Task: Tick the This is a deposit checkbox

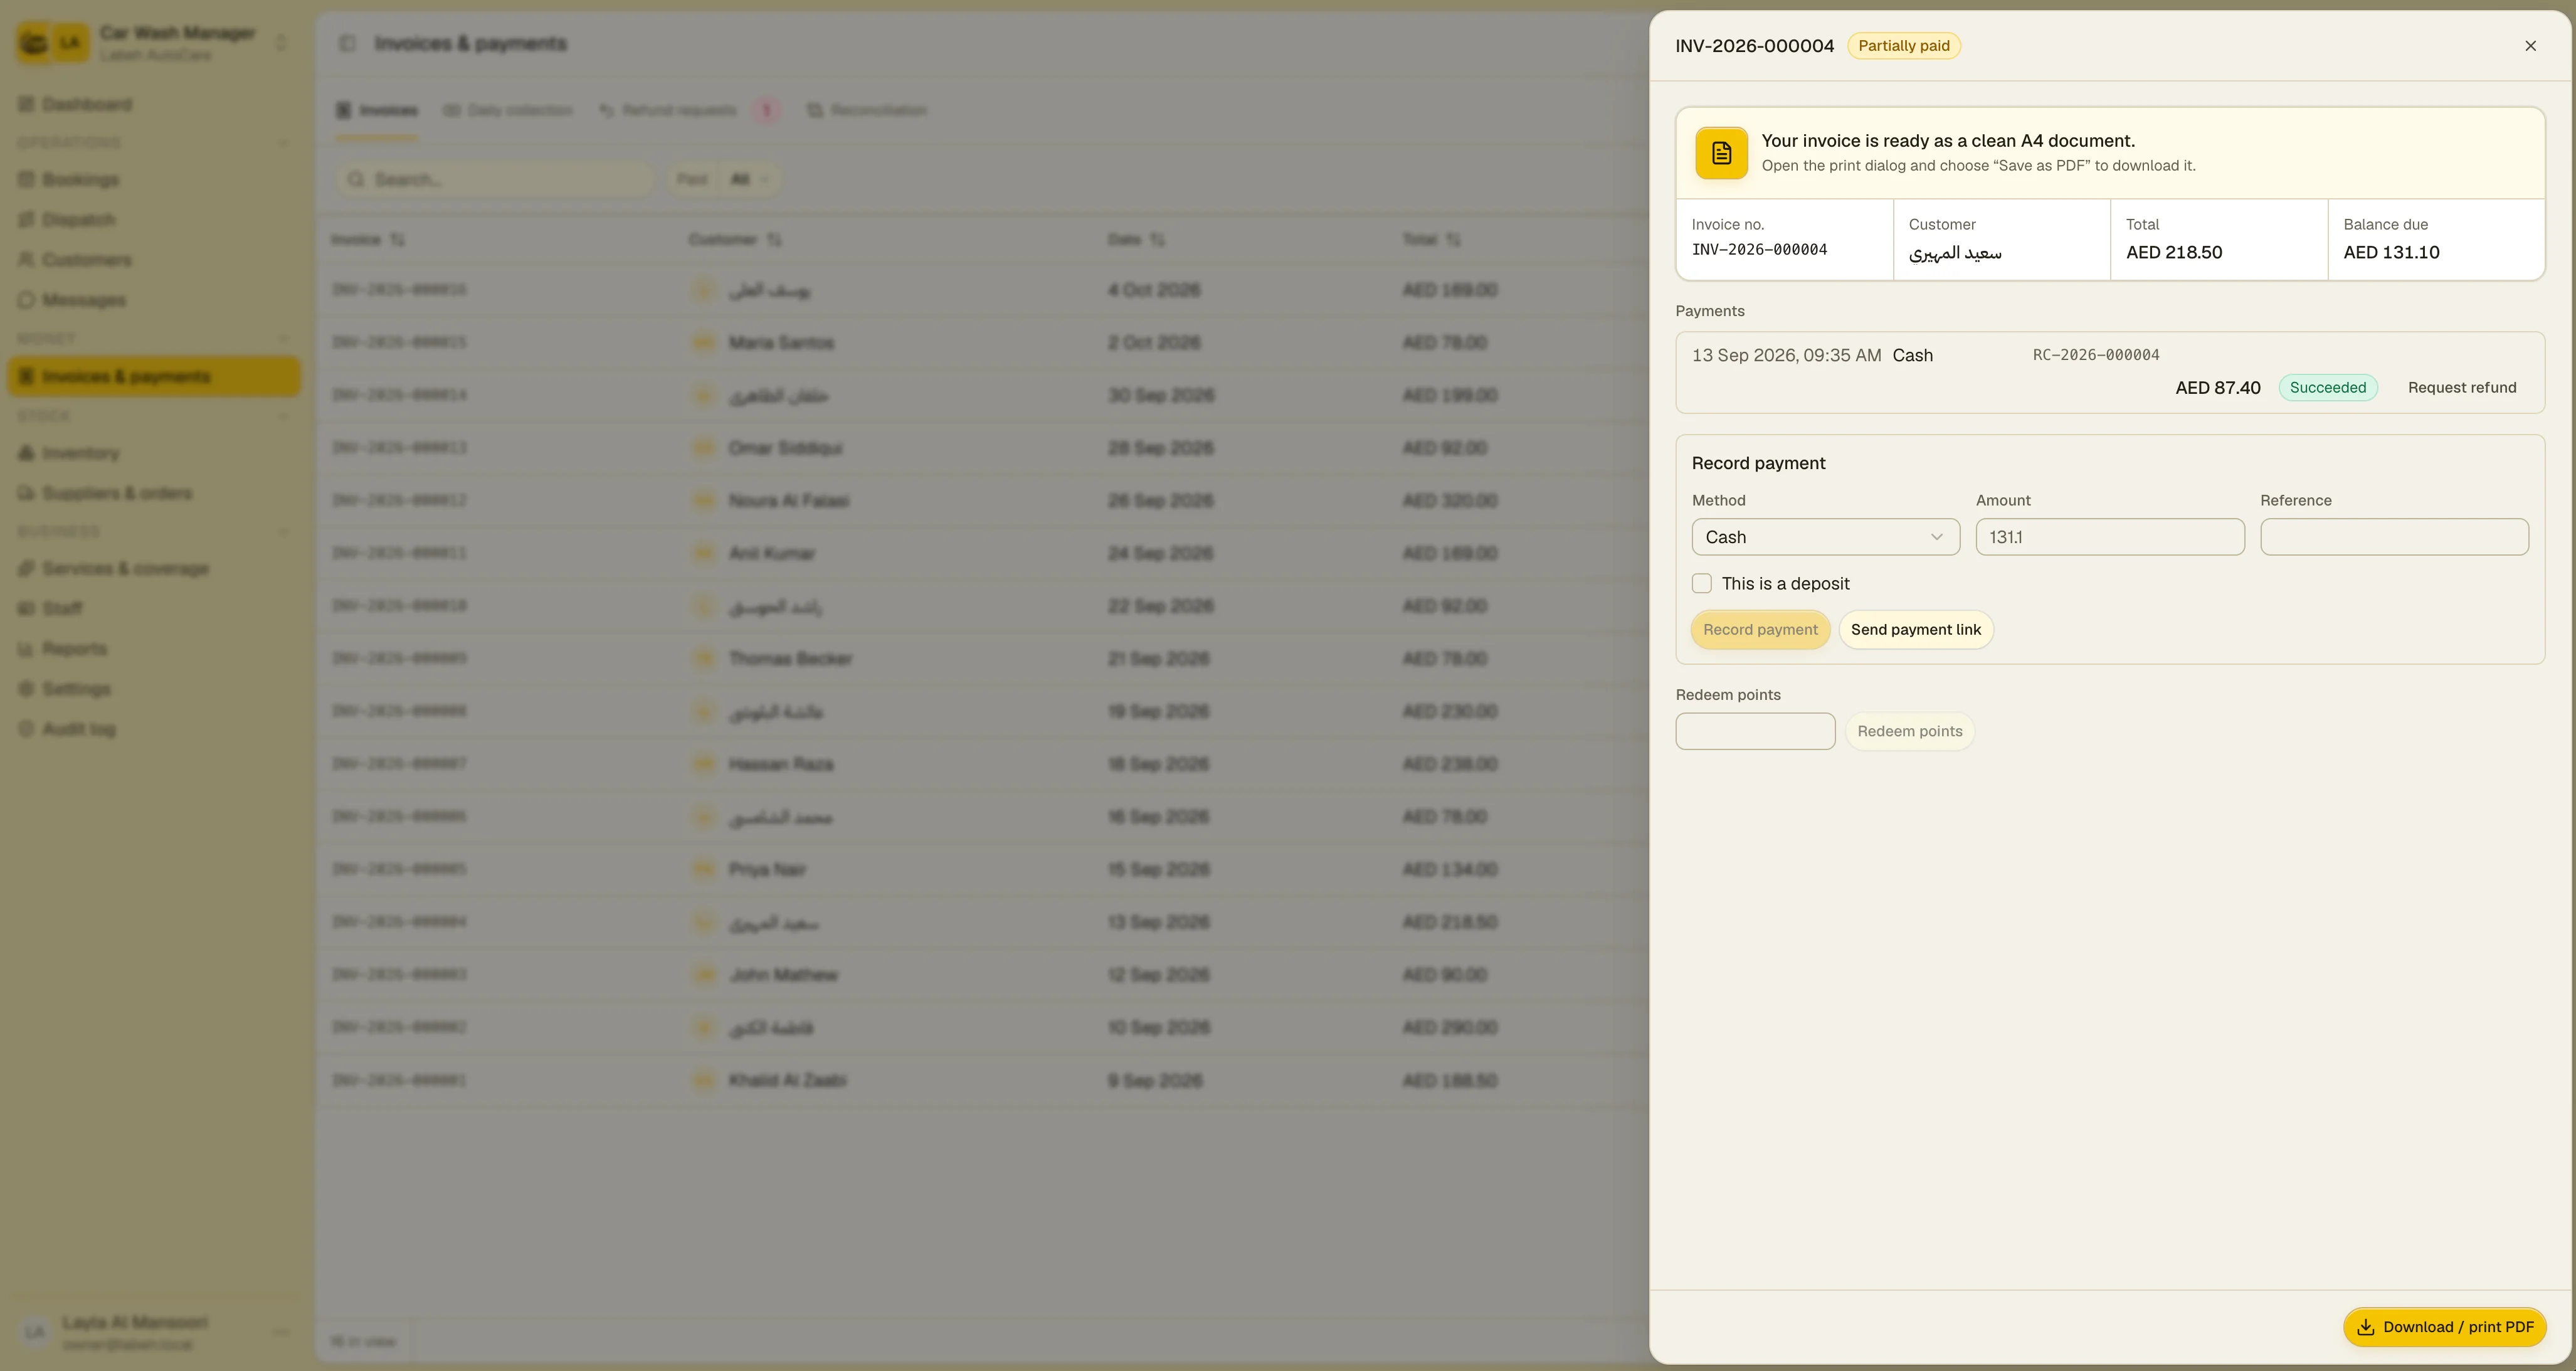Action: [1702, 583]
